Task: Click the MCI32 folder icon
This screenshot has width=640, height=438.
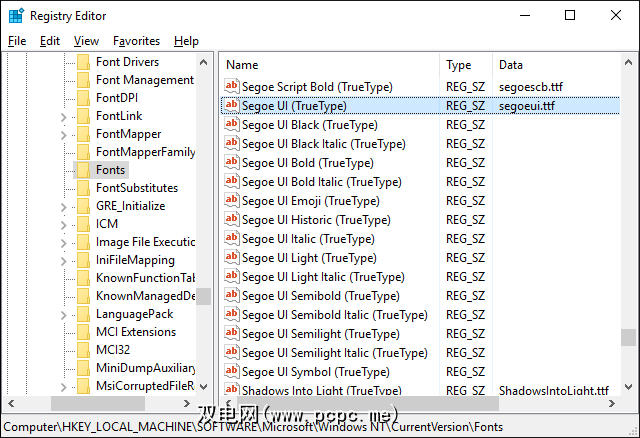Action: 83,350
